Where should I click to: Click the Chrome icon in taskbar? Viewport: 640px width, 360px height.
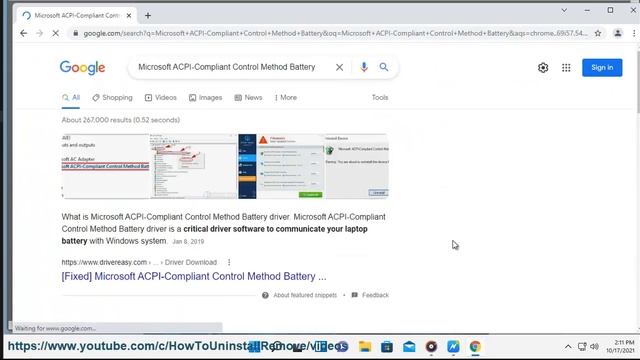475,347
